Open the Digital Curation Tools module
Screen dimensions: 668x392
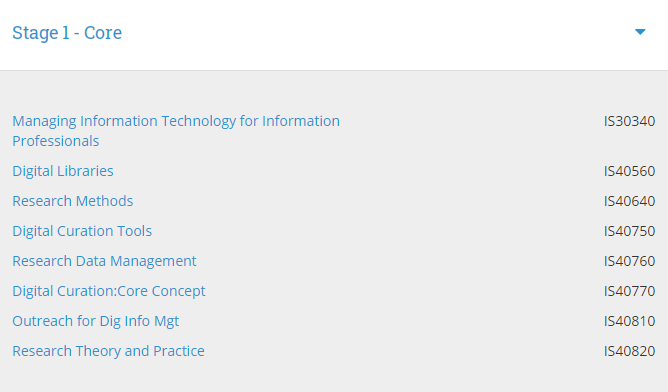point(82,231)
